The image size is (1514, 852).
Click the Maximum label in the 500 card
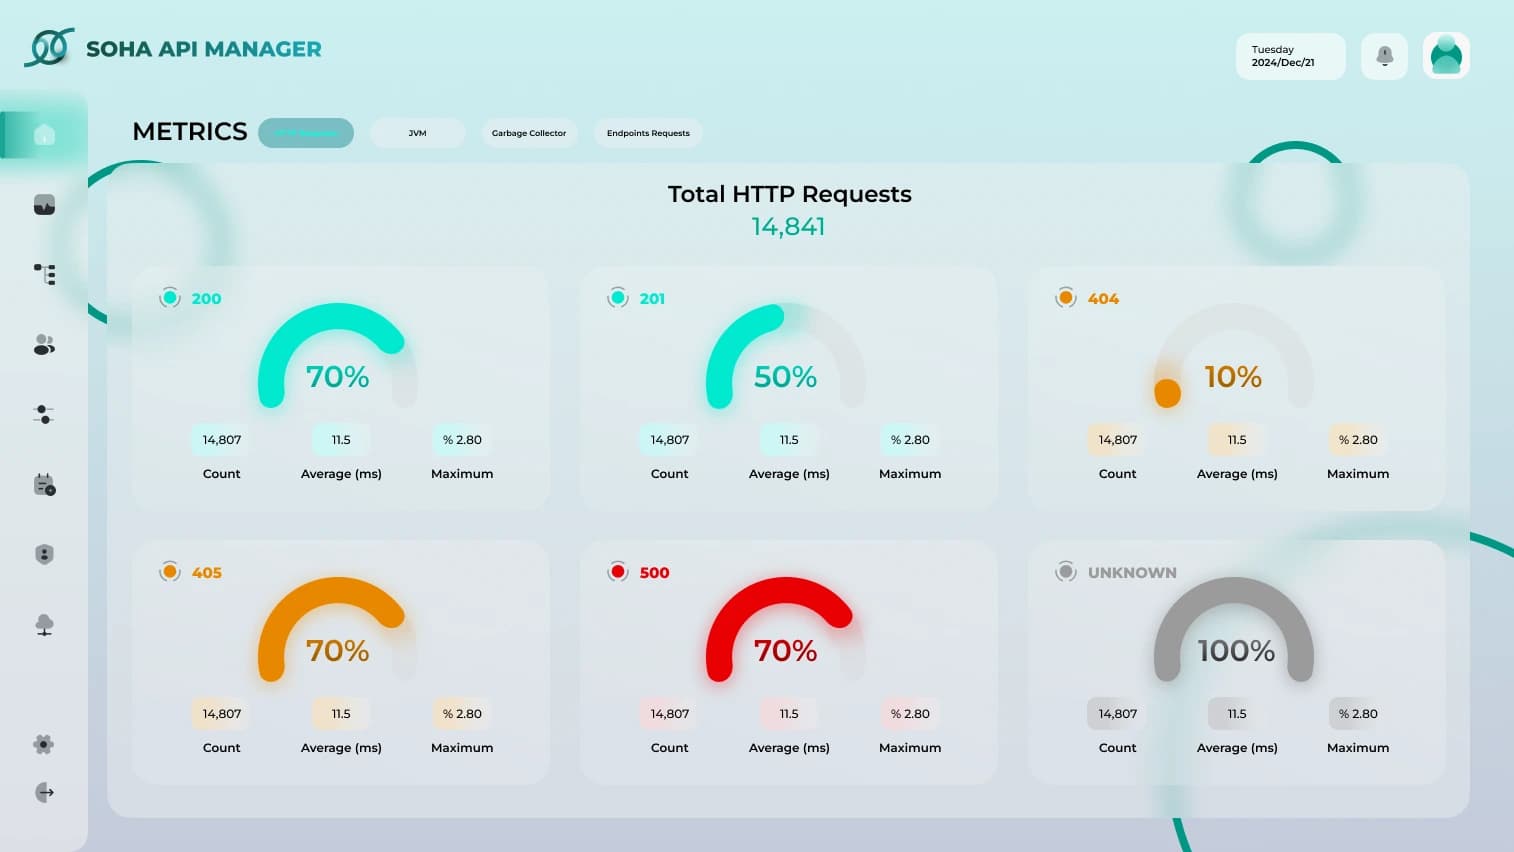point(910,748)
